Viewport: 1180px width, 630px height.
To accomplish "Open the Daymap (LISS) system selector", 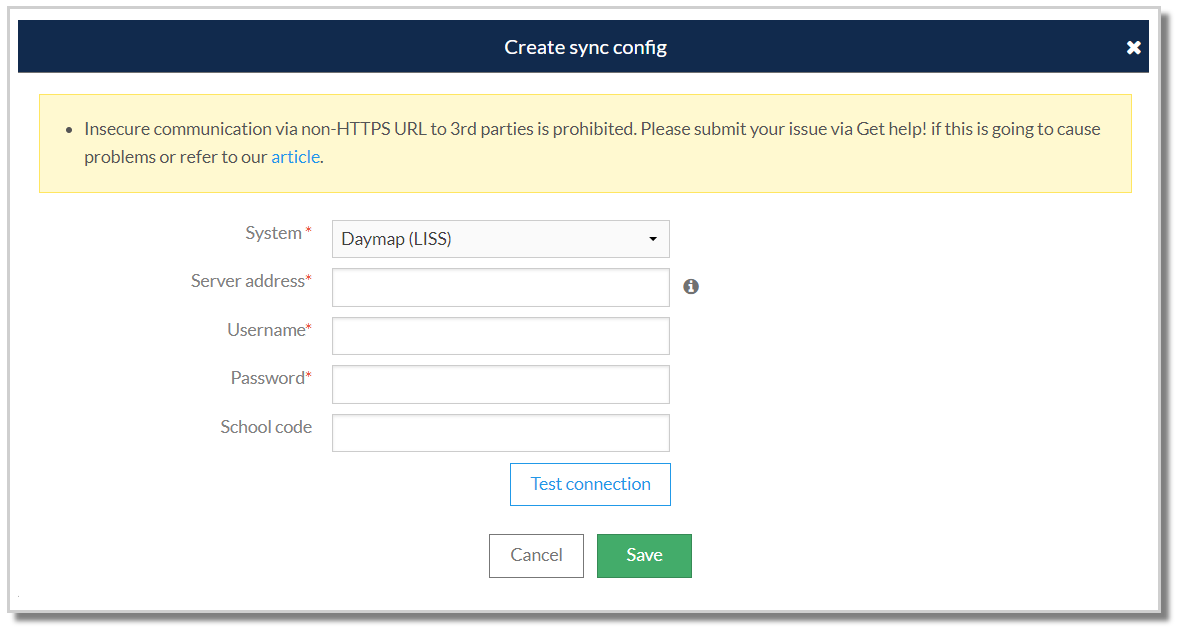I will tap(500, 239).
